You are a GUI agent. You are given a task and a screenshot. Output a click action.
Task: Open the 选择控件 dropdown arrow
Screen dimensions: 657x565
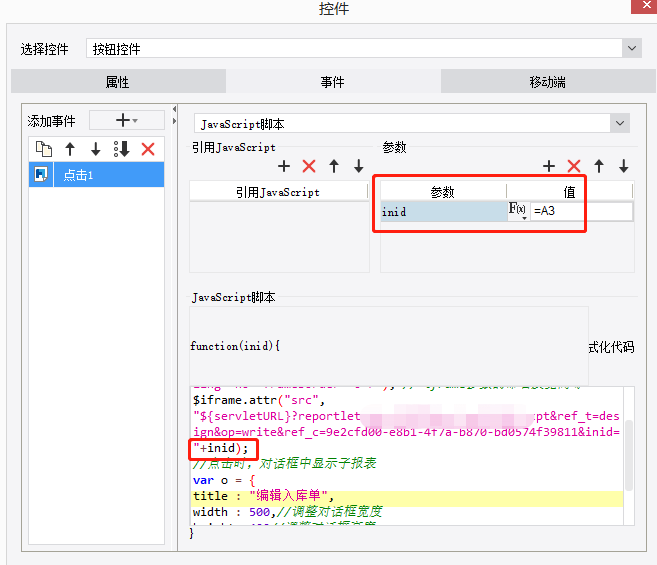[632, 48]
